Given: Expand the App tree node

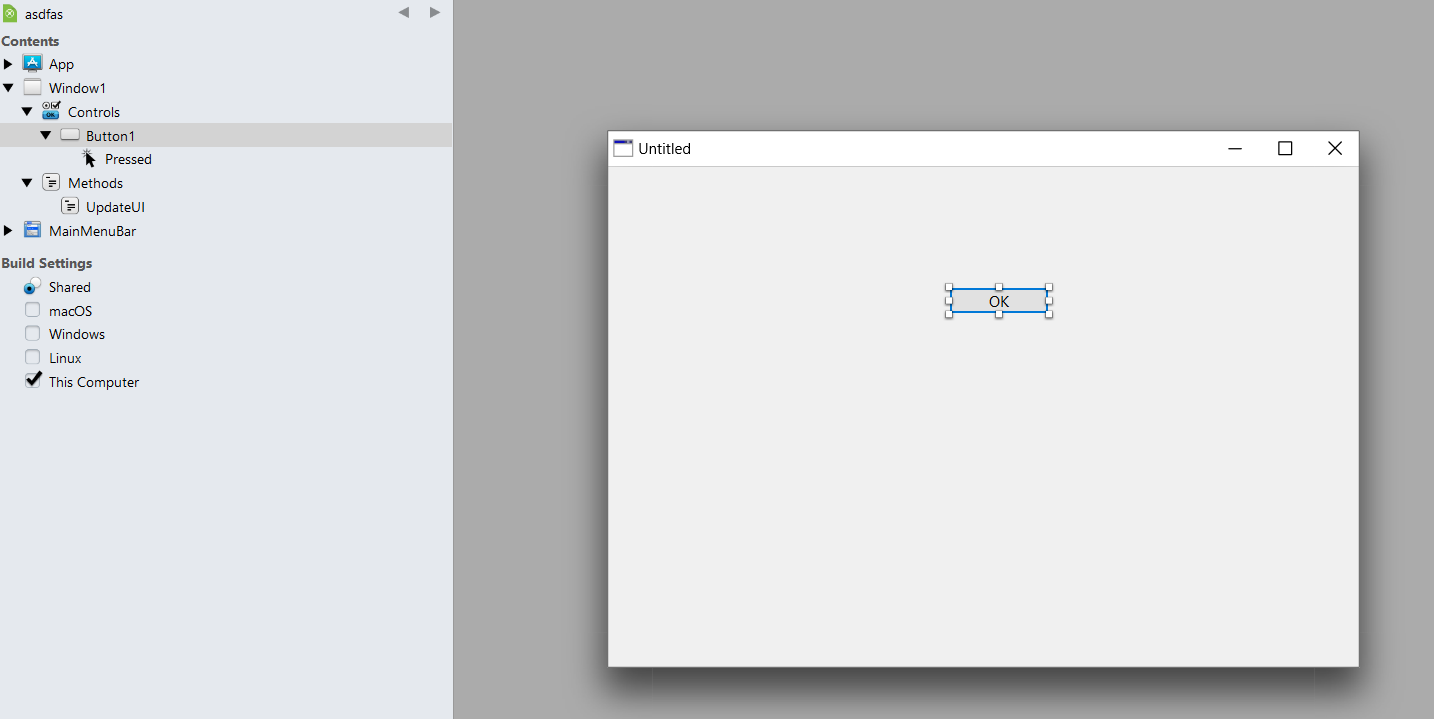Looking at the screenshot, I should click(8, 64).
